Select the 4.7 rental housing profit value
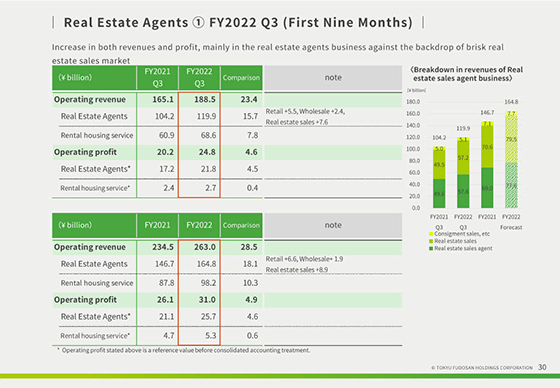This screenshot has height=388, width=560. [169, 335]
